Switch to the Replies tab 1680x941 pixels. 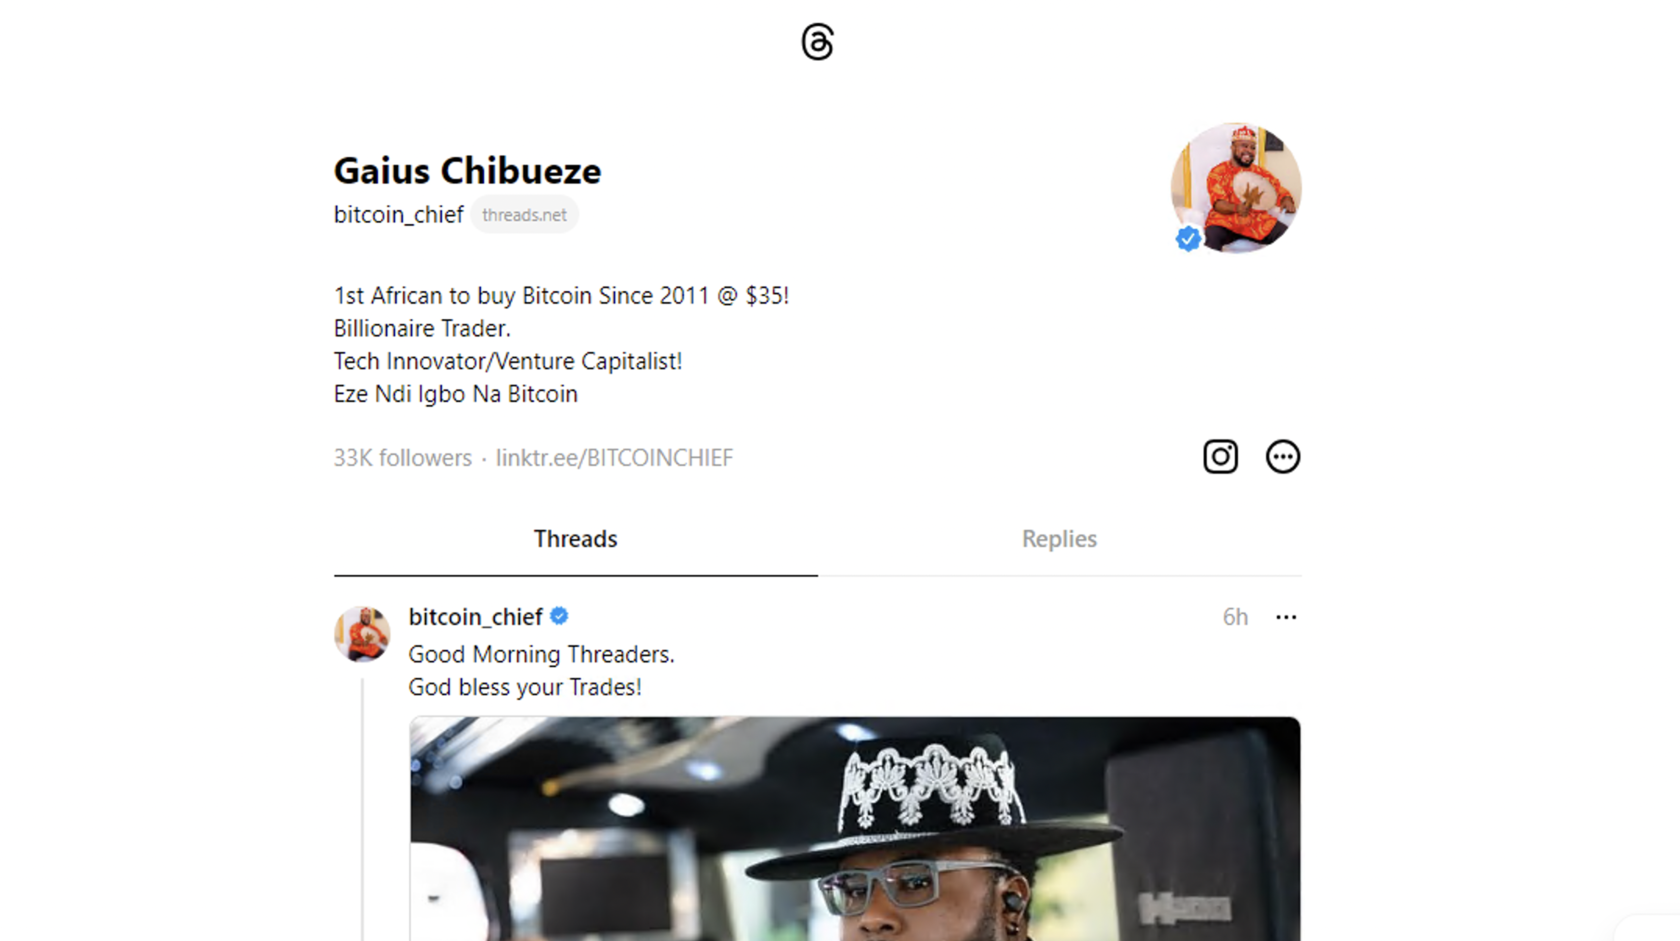coord(1059,539)
